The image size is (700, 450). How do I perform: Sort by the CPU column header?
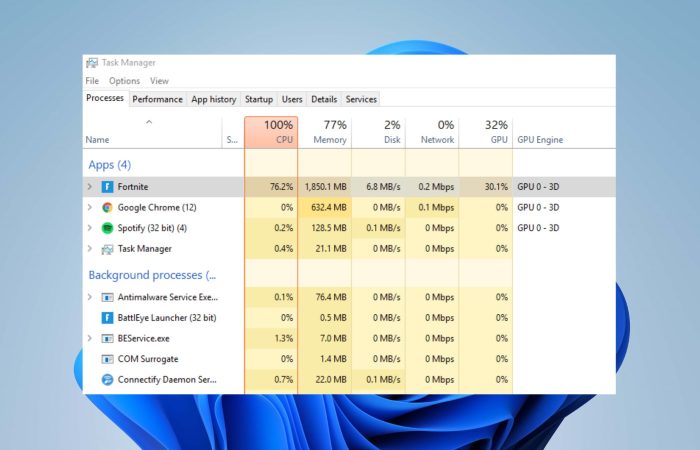pos(271,132)
